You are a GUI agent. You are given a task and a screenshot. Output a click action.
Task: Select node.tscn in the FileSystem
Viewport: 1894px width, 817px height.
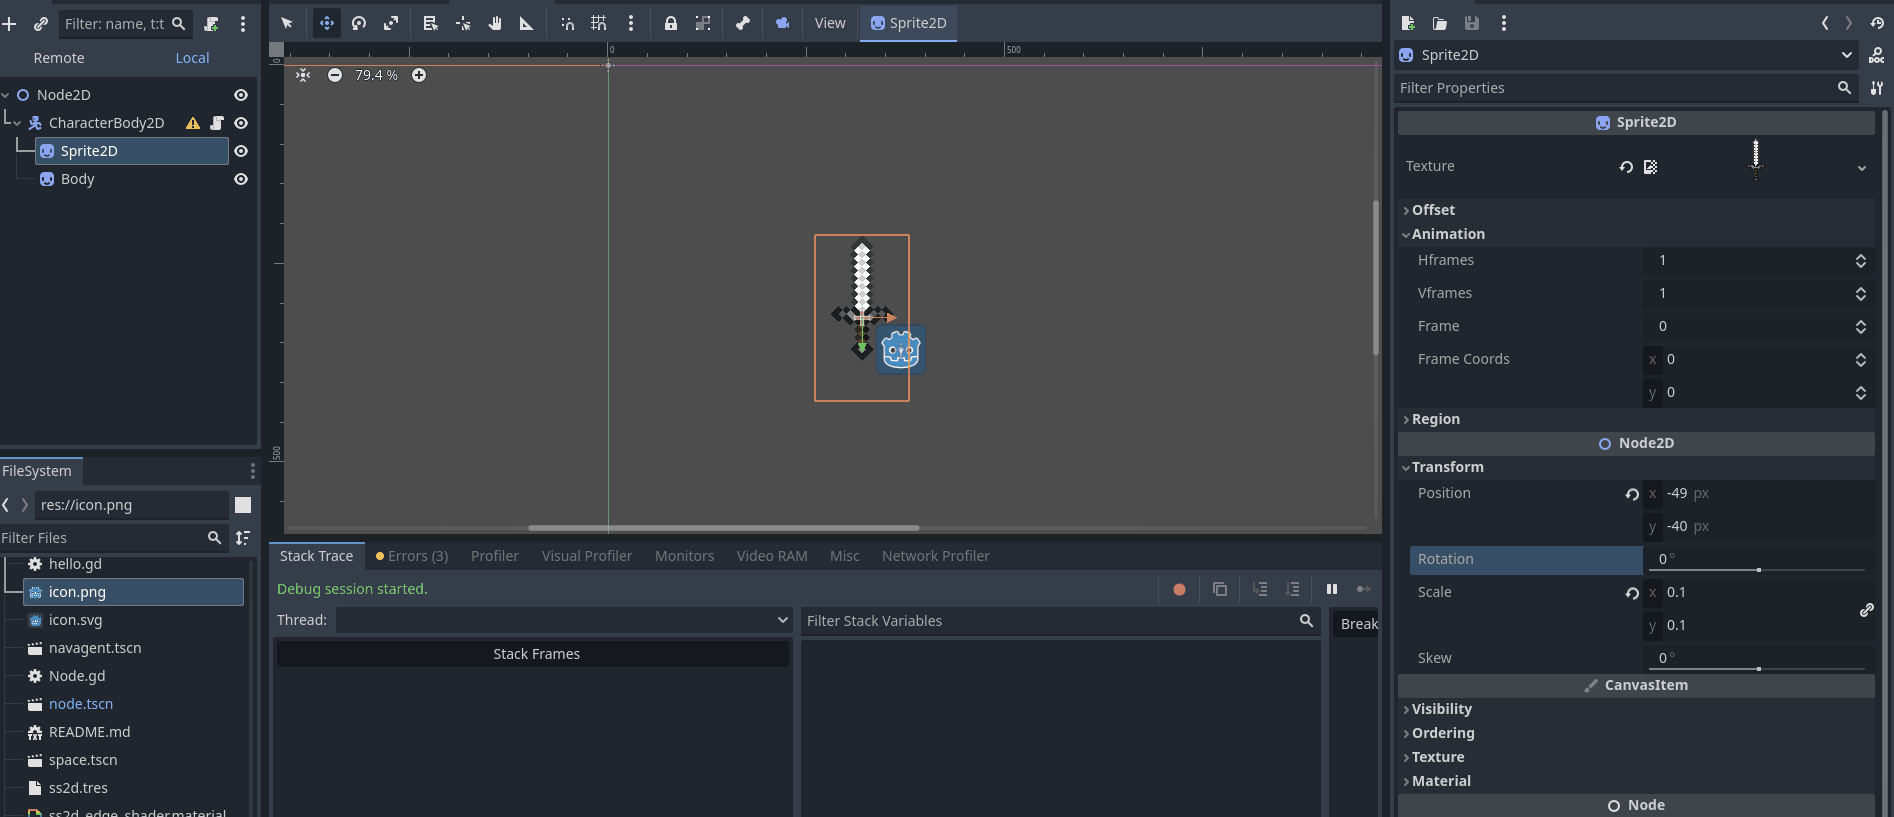coord(81,704)
